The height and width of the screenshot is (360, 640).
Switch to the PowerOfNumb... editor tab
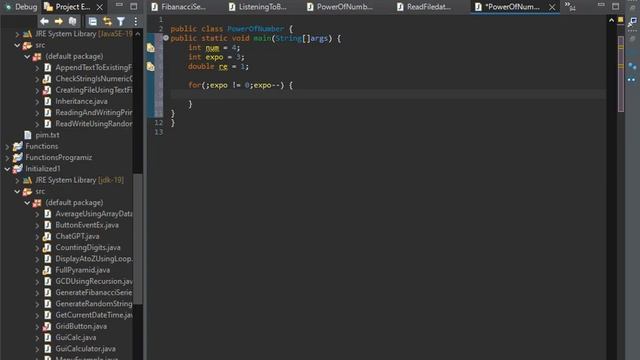coord(339,7)
